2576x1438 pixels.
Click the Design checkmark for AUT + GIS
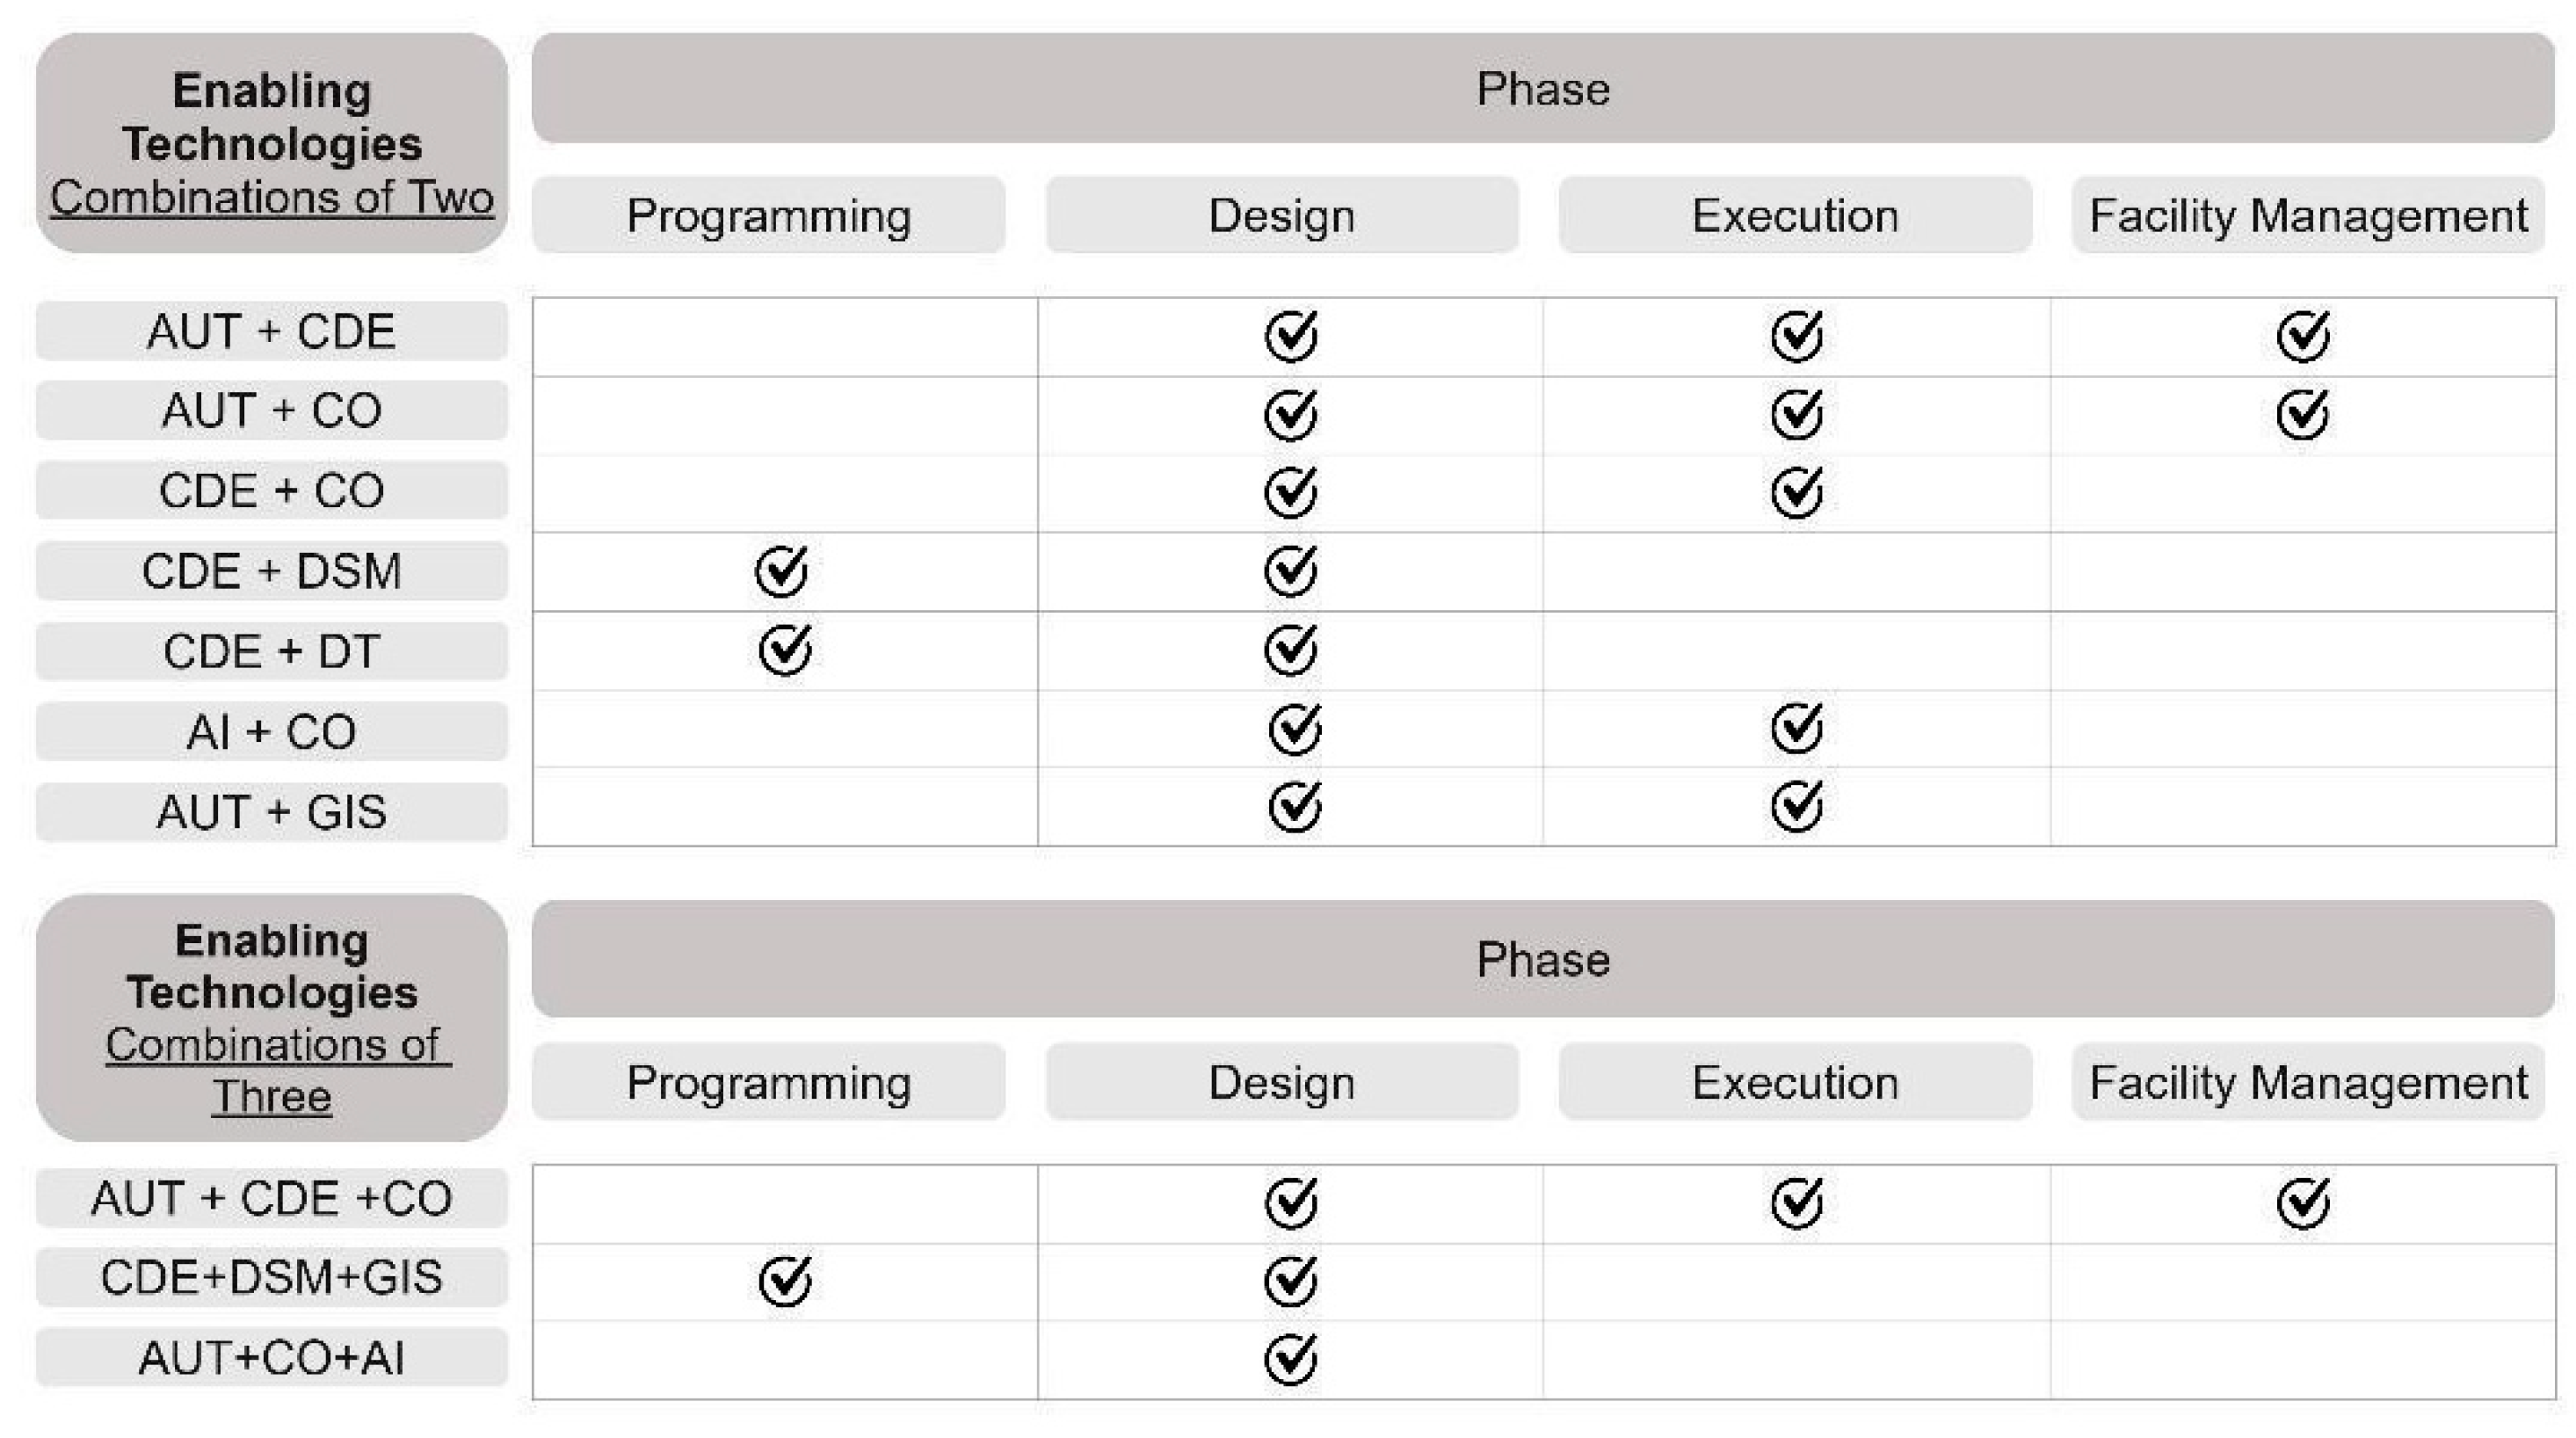pyautogui.click(x=1294, y=807)
